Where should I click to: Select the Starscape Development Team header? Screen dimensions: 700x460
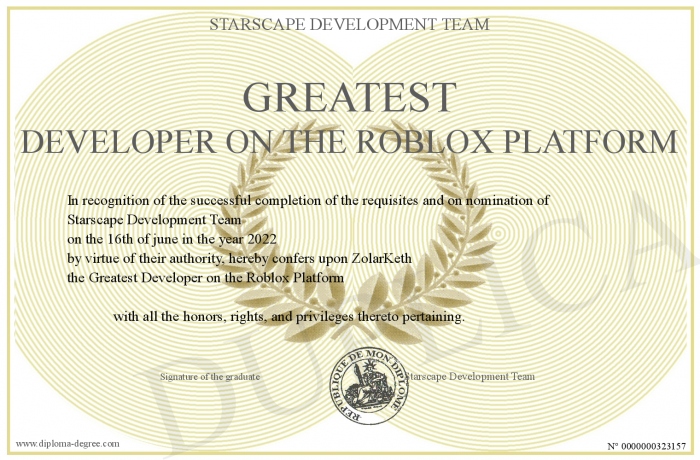[x=350, y=24]
